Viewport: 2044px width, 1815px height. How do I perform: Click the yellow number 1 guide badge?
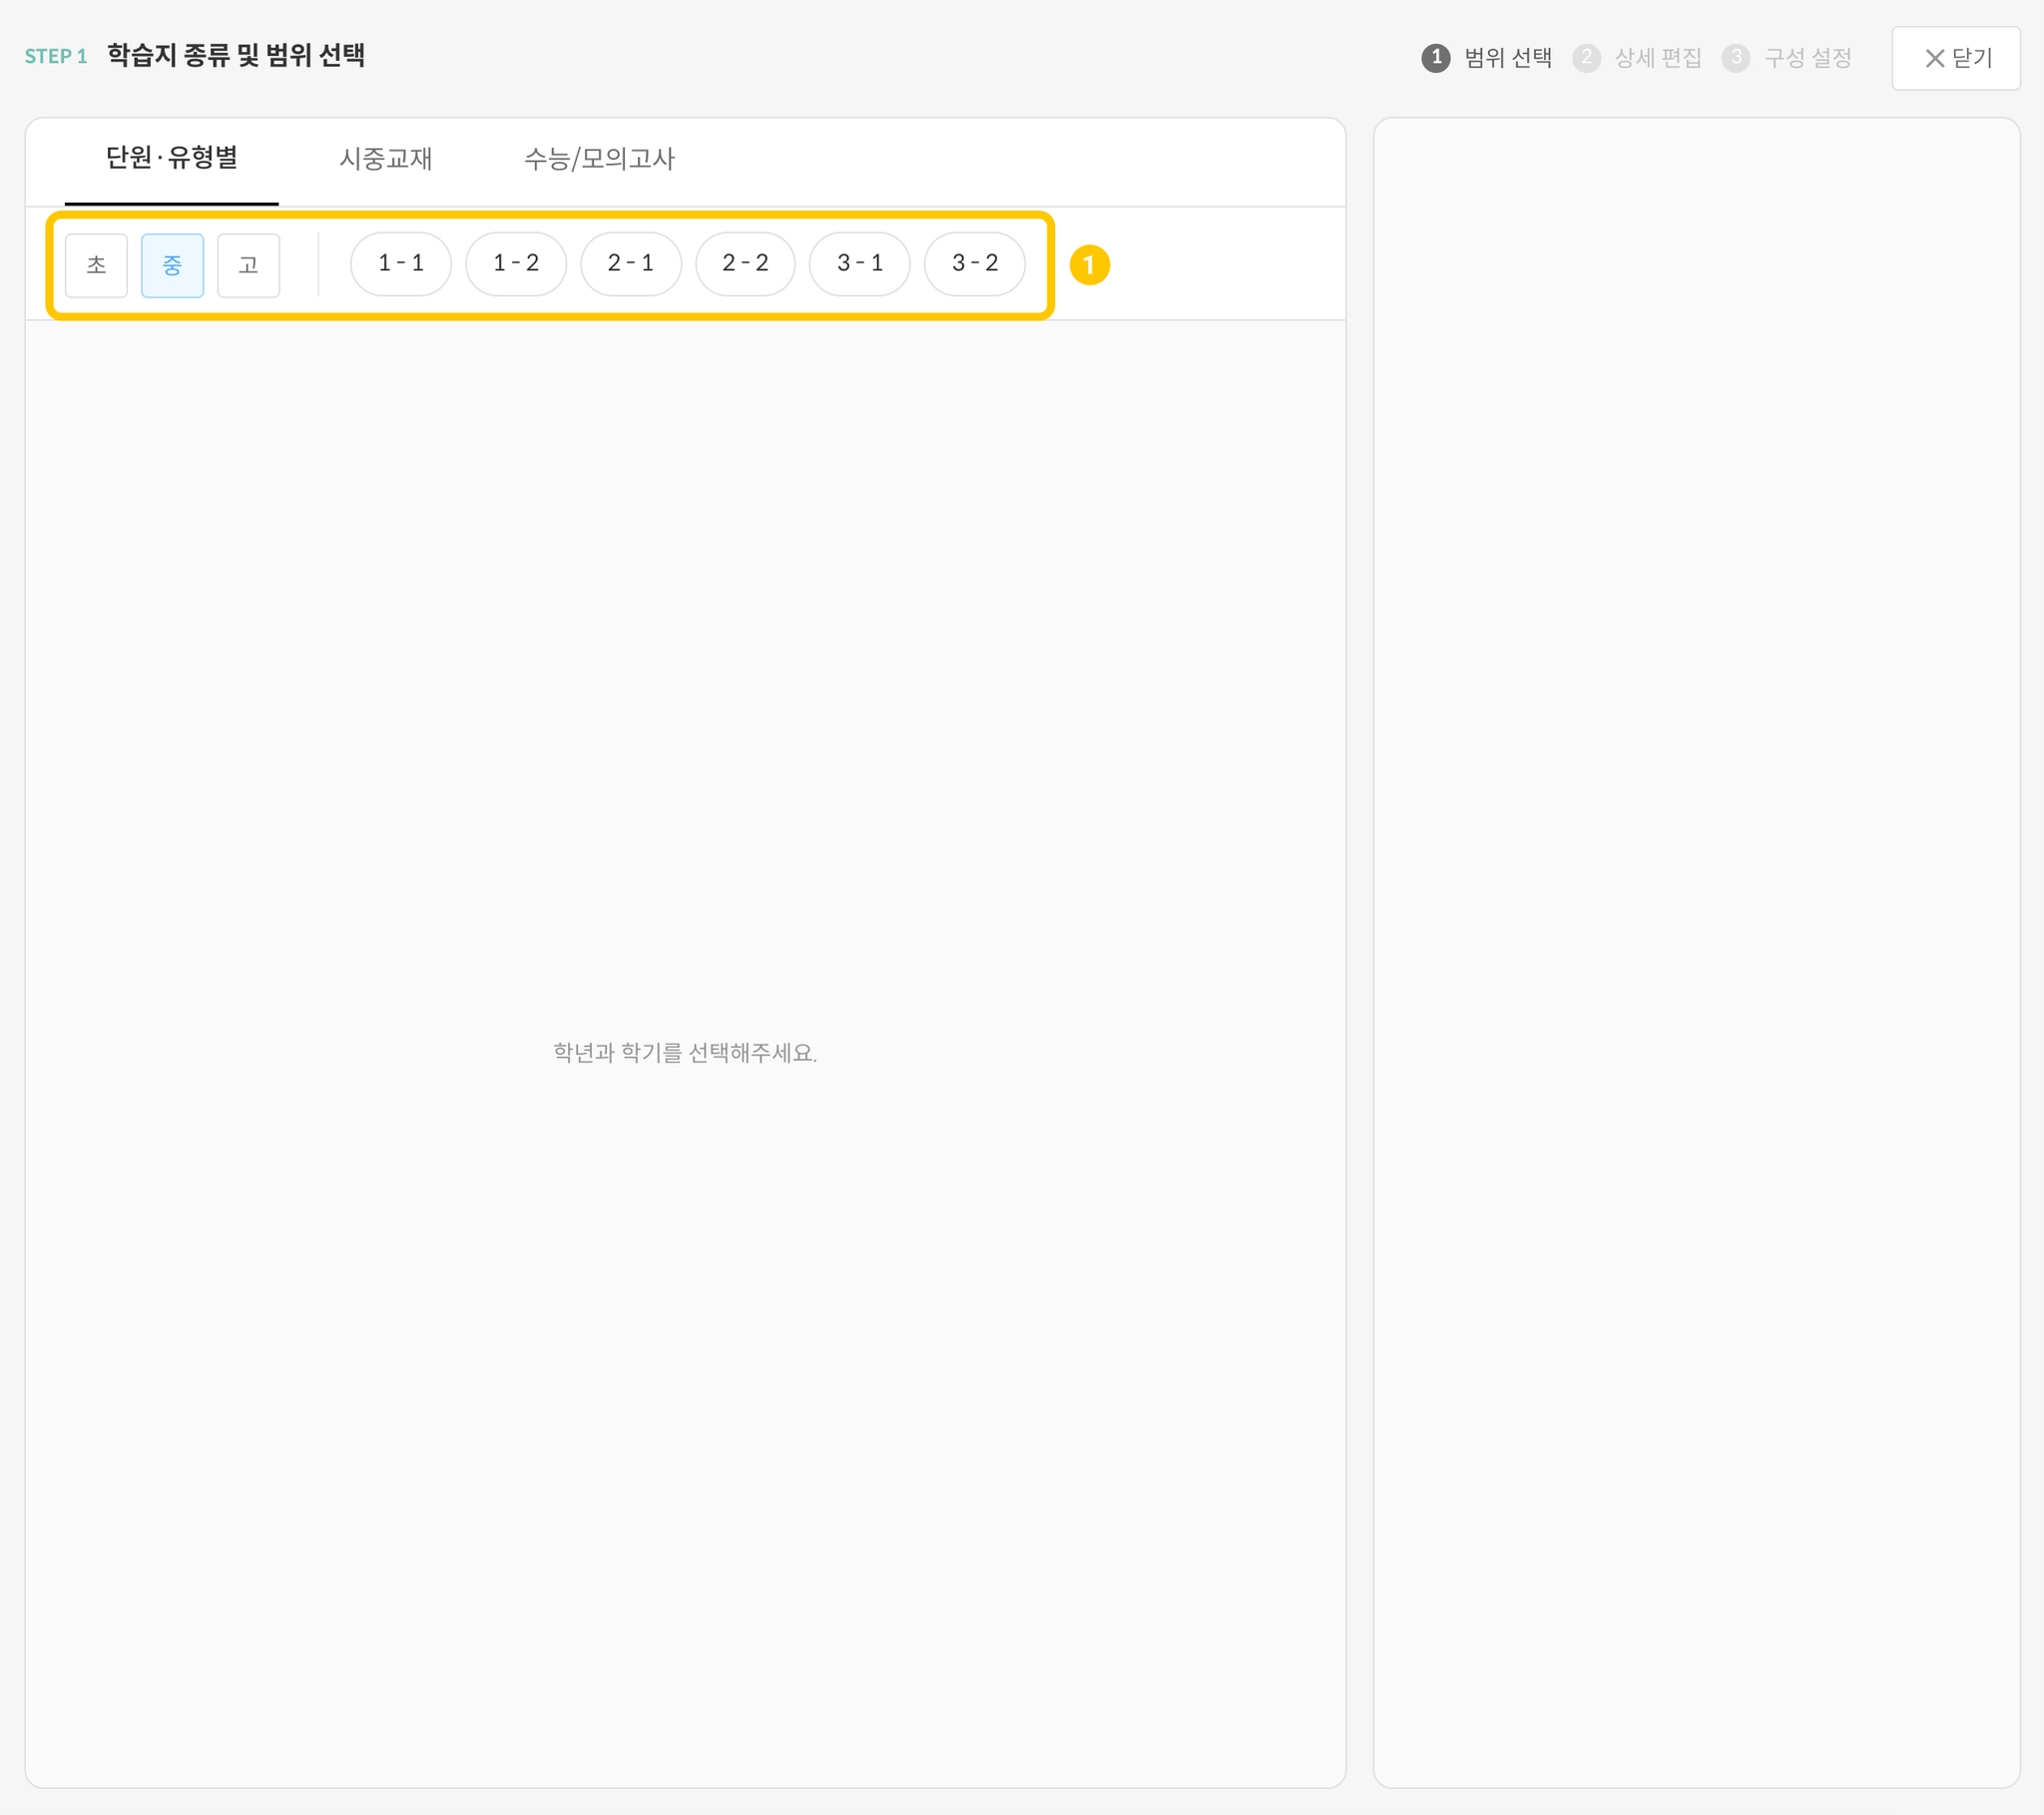pyautogui.click(x=1090, y=265)
